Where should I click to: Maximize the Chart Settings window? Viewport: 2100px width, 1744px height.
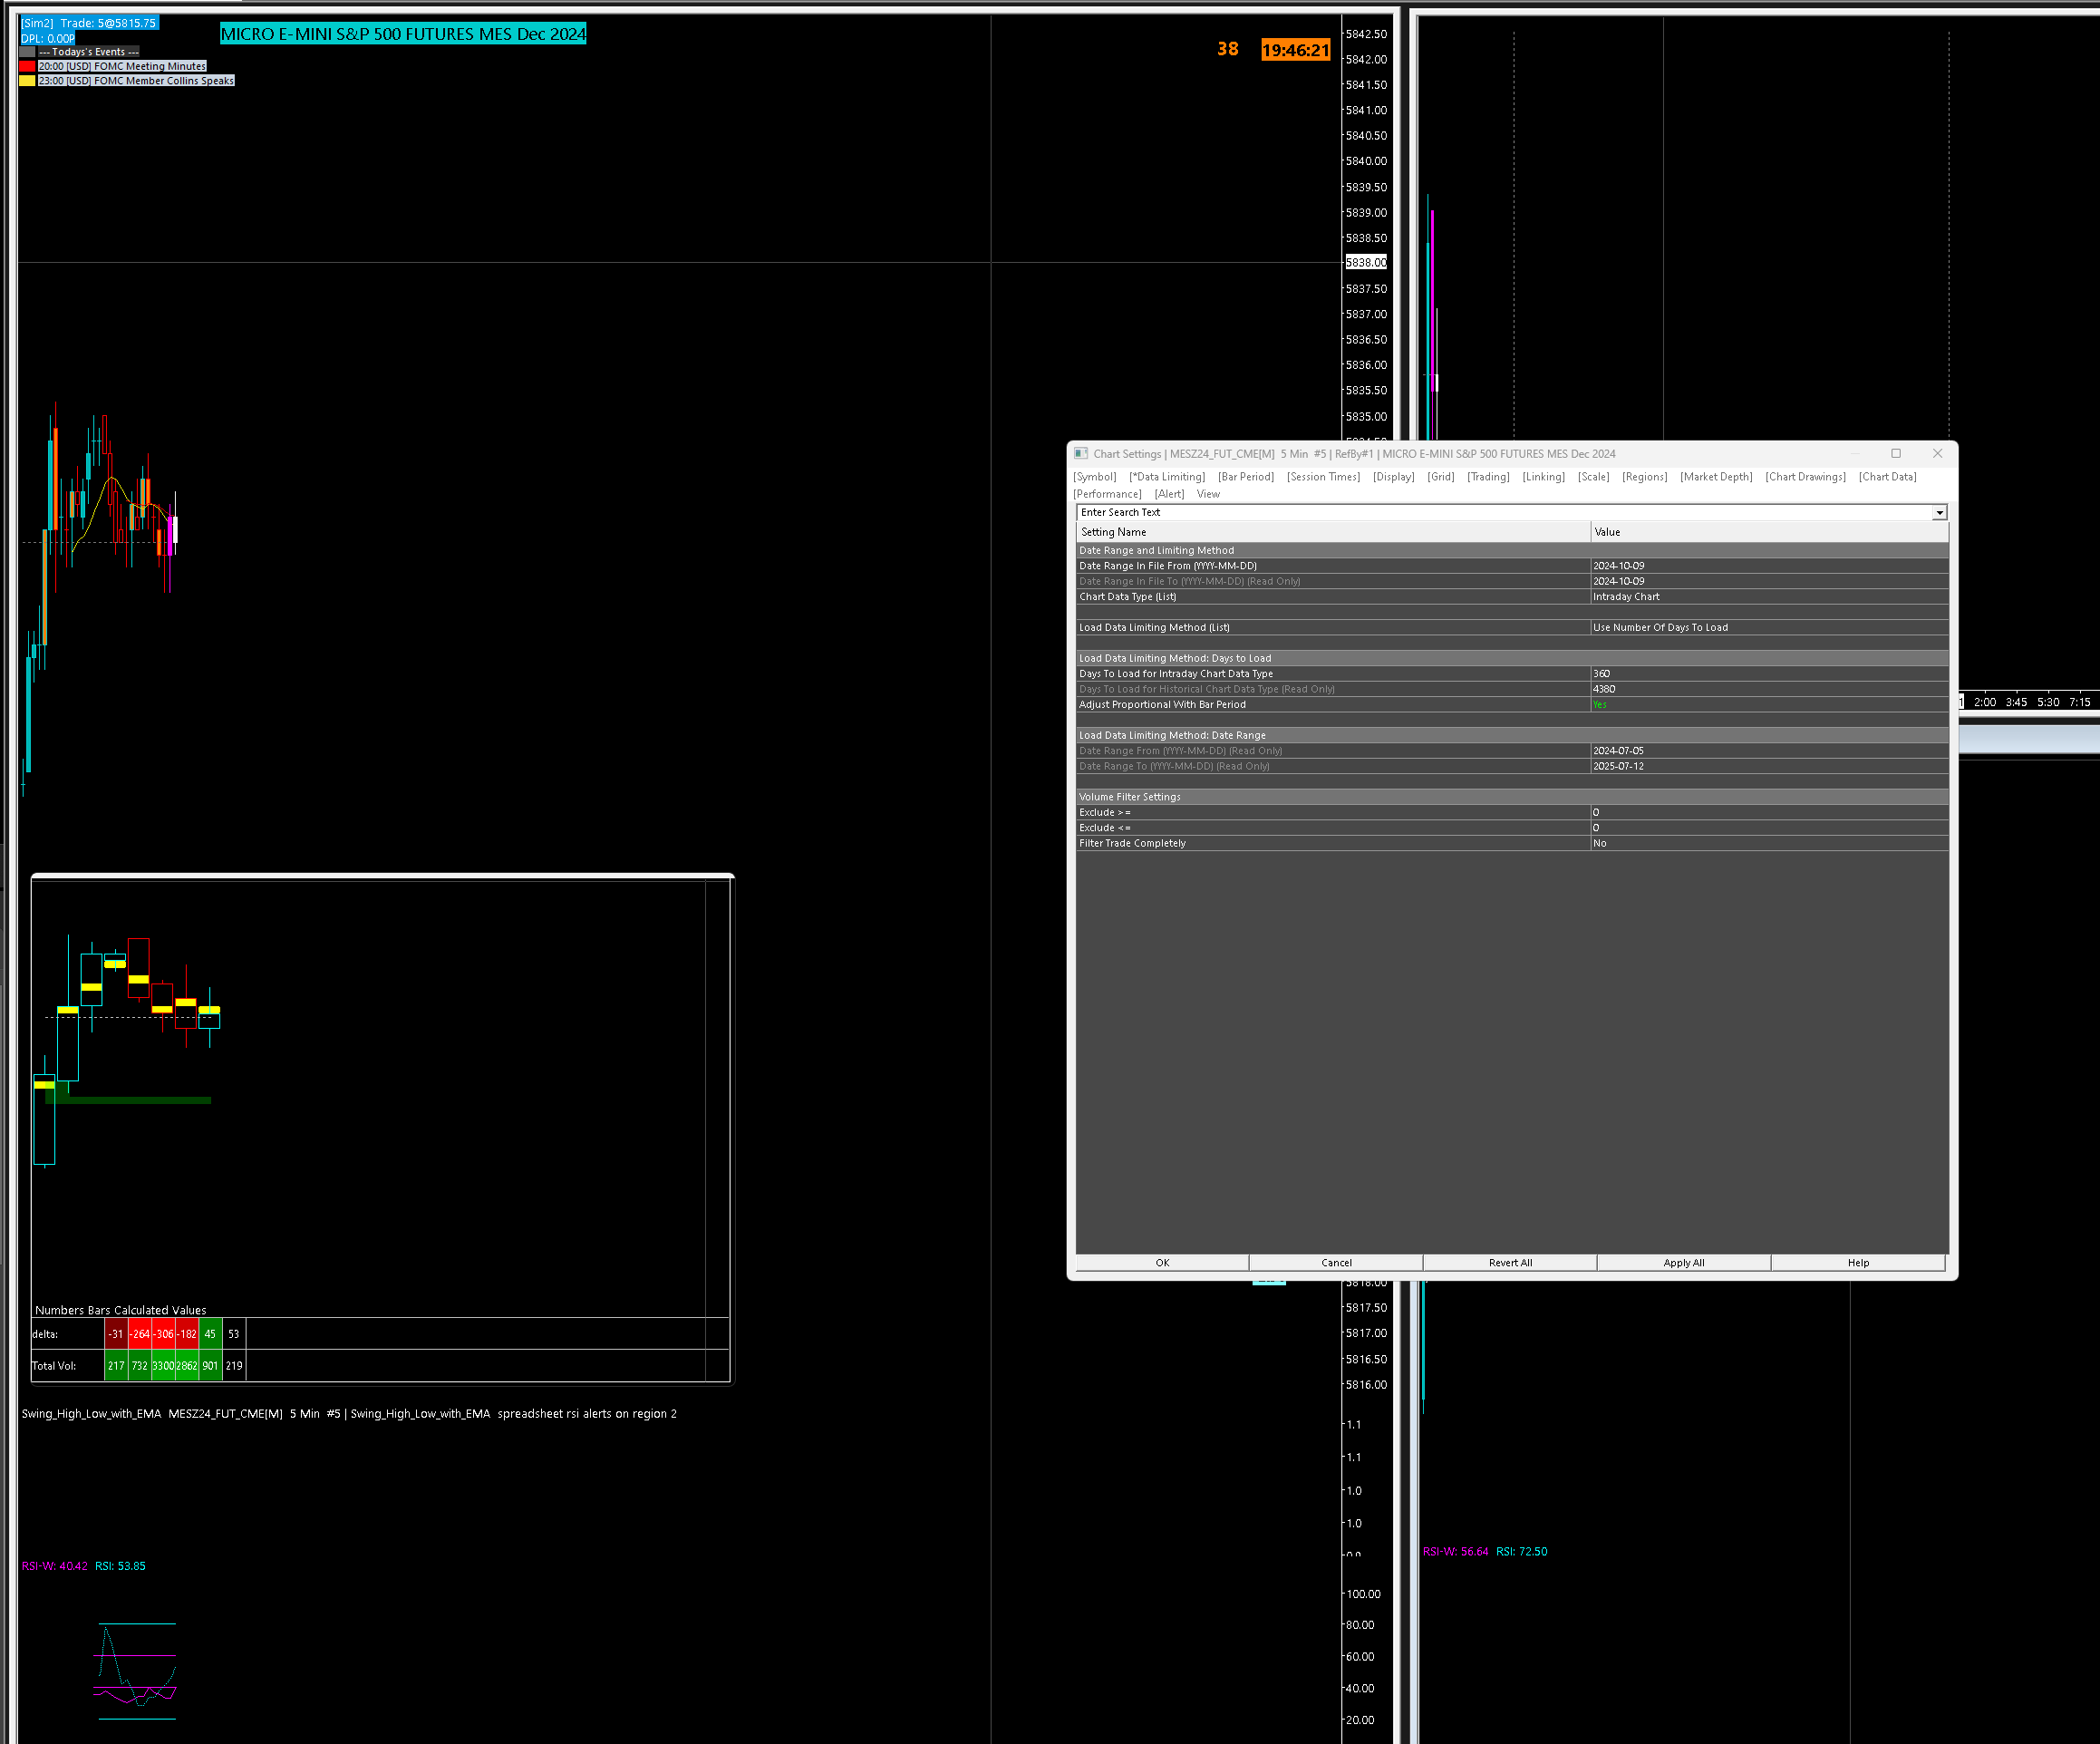click(1895, 453)
